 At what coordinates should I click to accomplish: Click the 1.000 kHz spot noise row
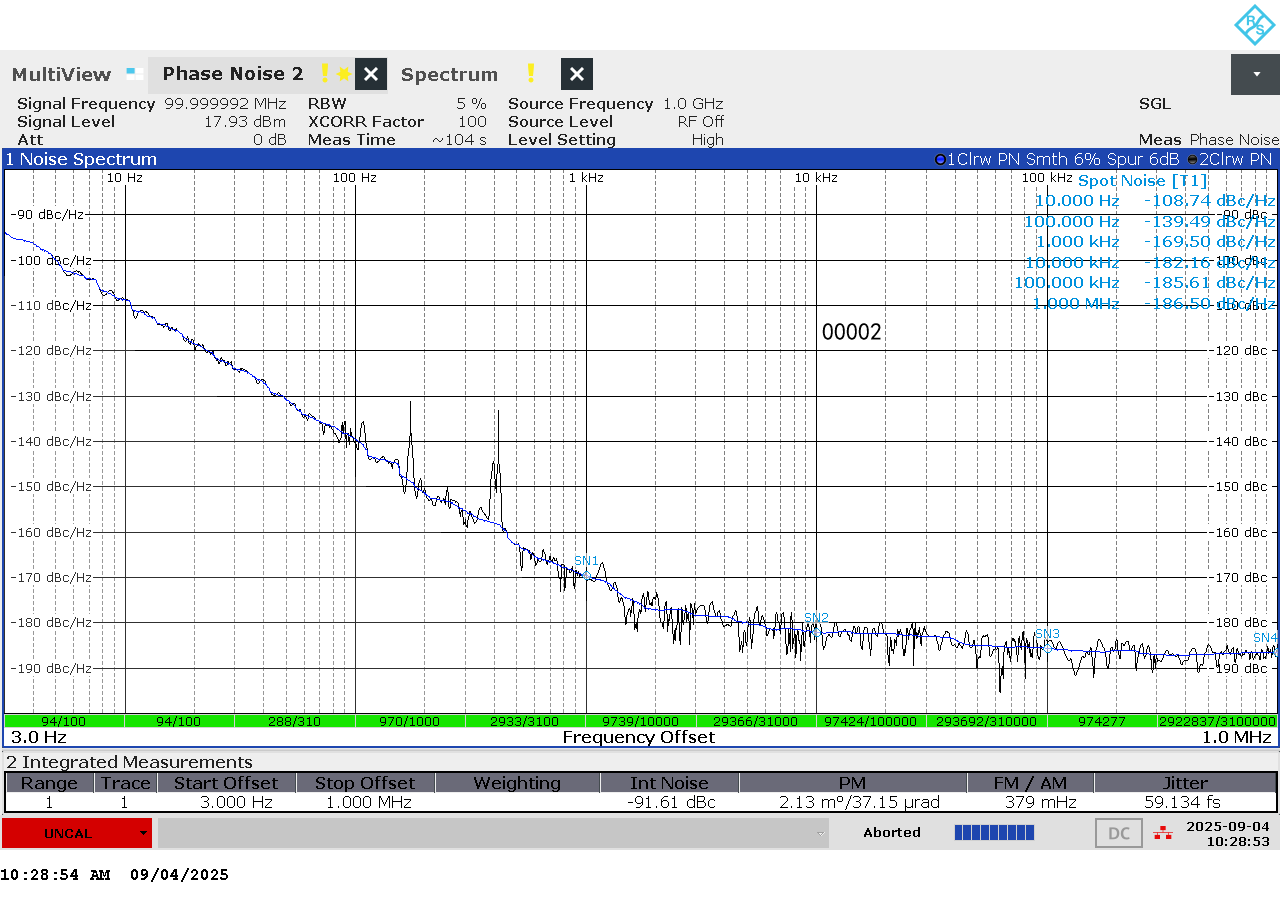pyautogui.click(x=1155, y=242)
